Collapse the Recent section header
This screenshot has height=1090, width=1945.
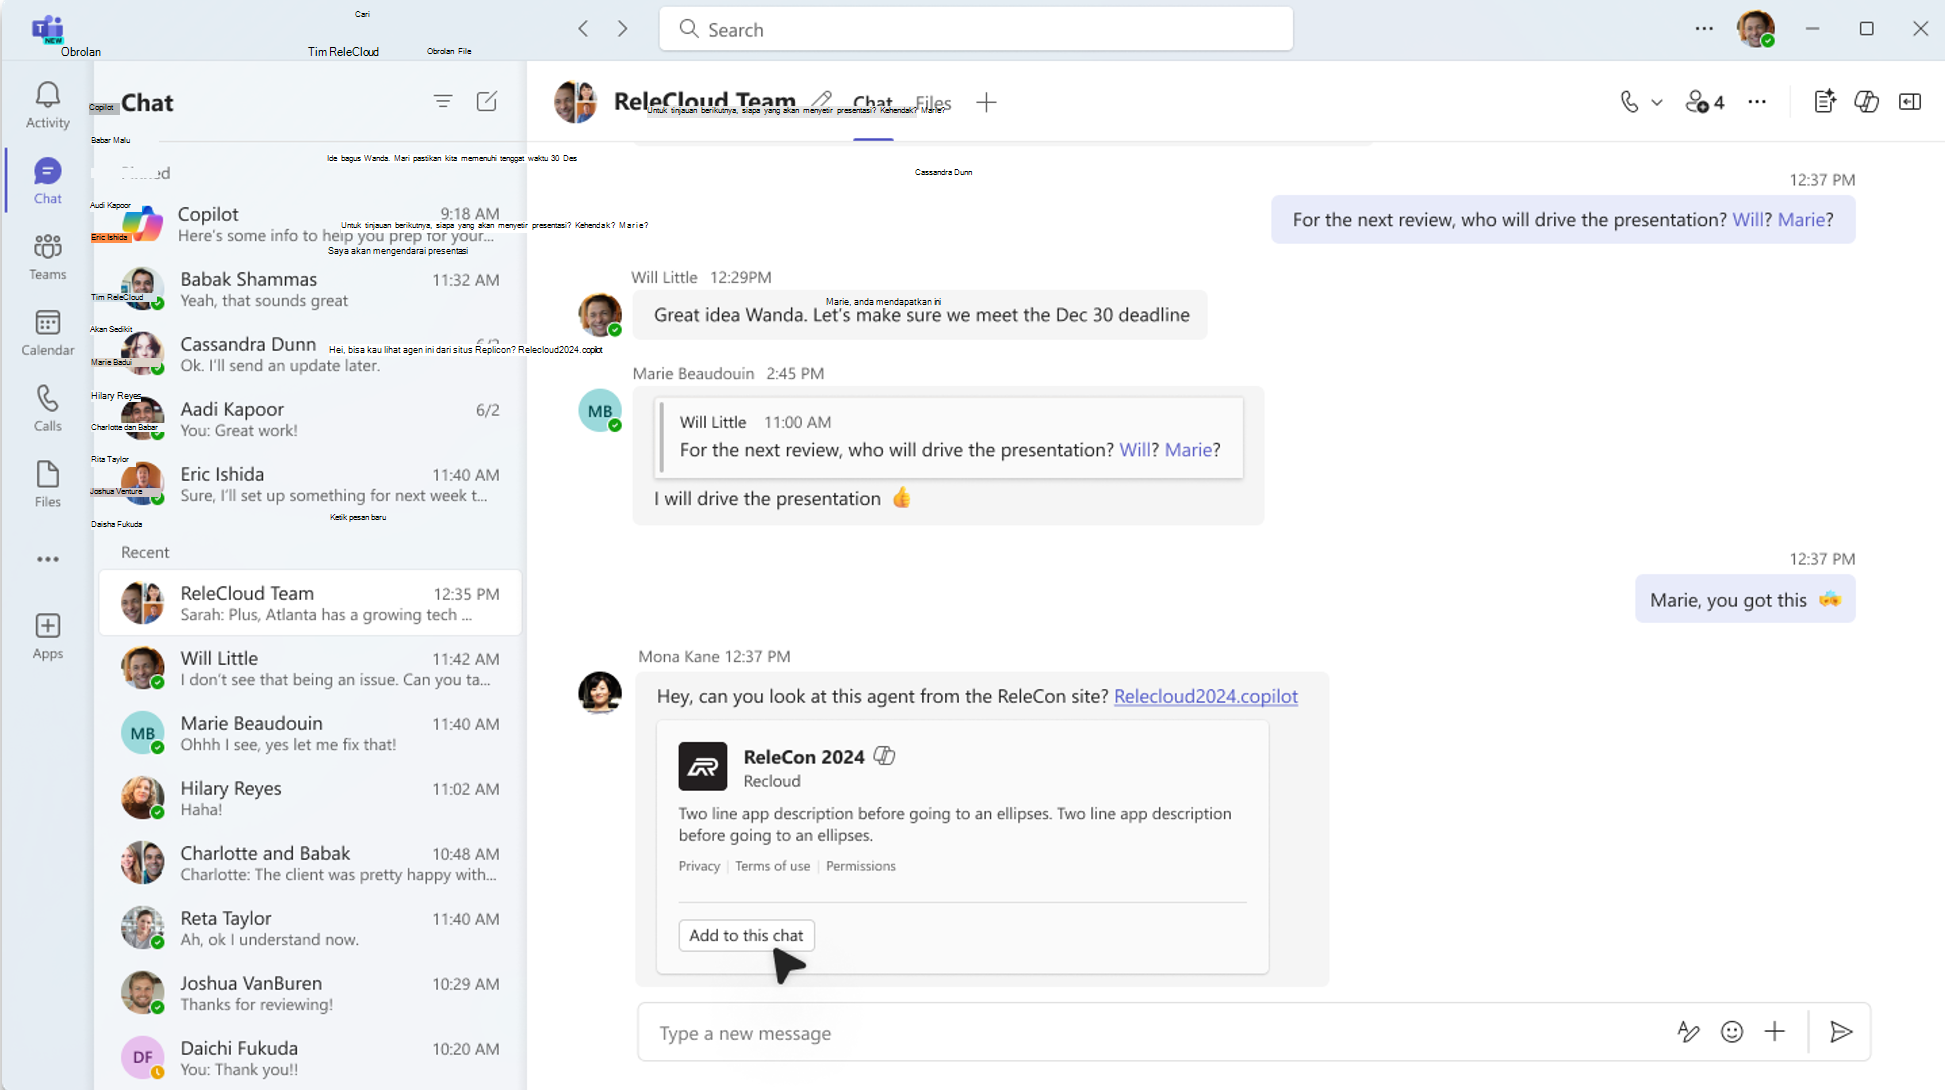(145, 552)
